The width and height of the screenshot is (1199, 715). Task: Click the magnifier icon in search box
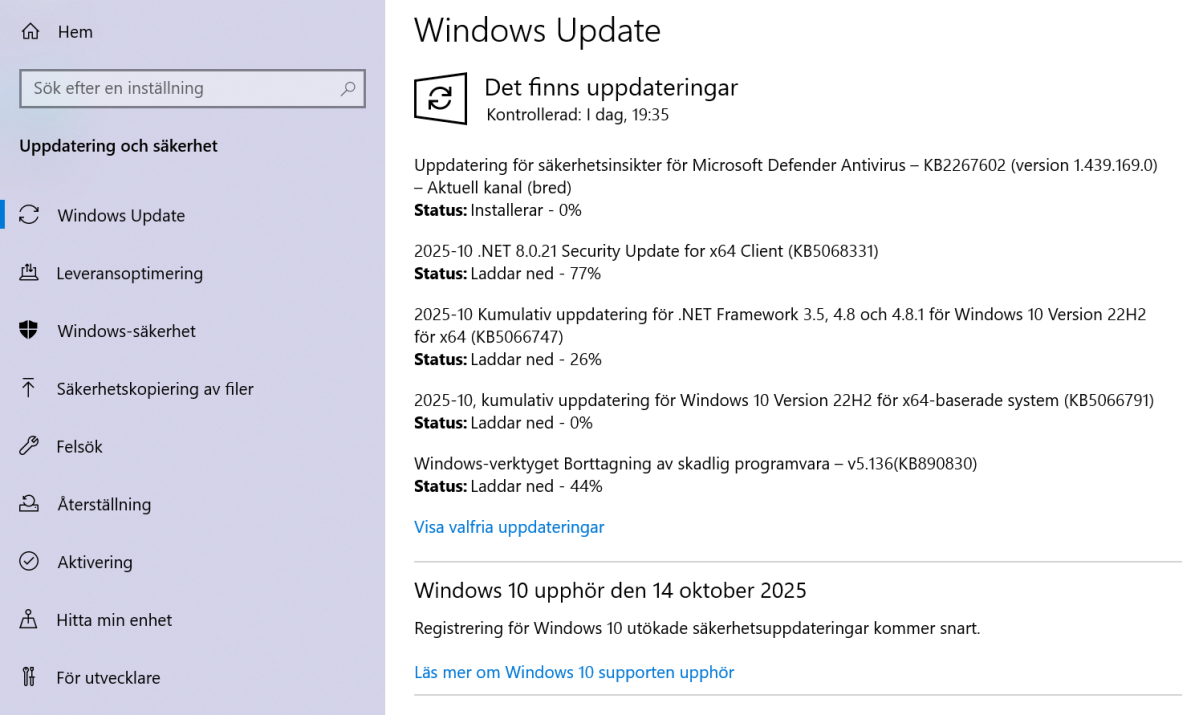[x=348, y=88]
